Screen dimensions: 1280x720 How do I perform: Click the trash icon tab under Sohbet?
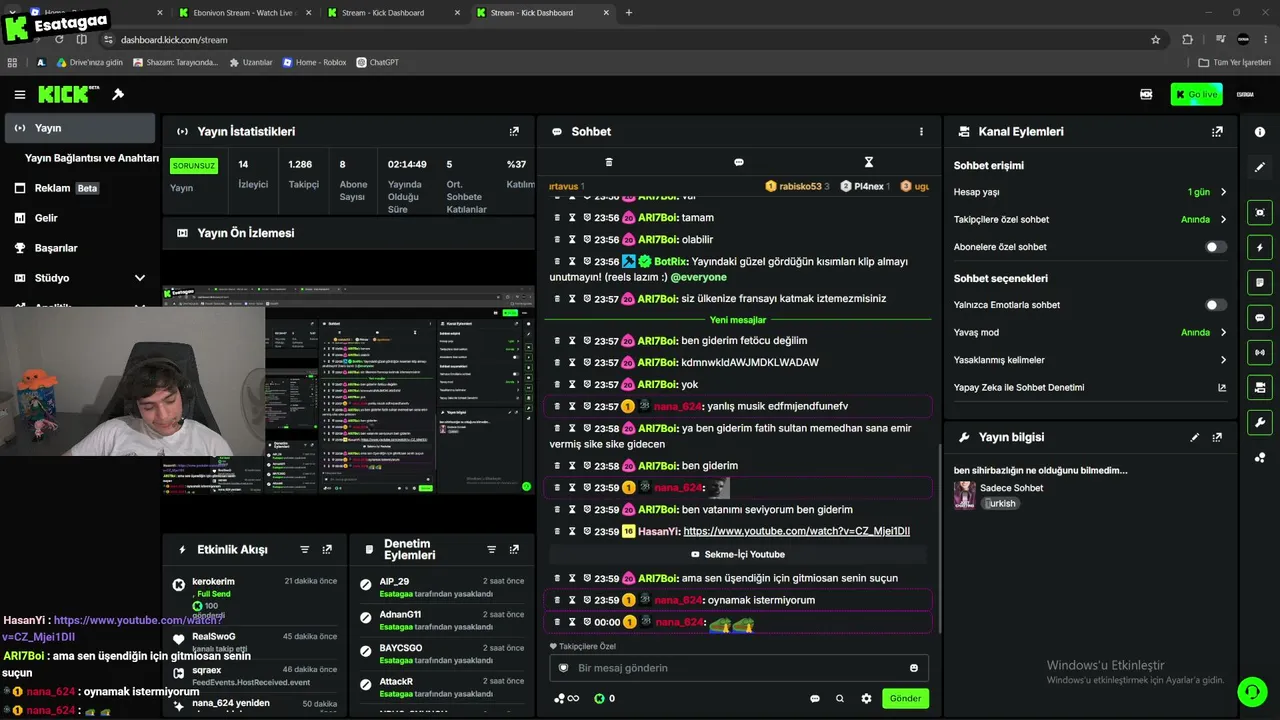point(609,162)
